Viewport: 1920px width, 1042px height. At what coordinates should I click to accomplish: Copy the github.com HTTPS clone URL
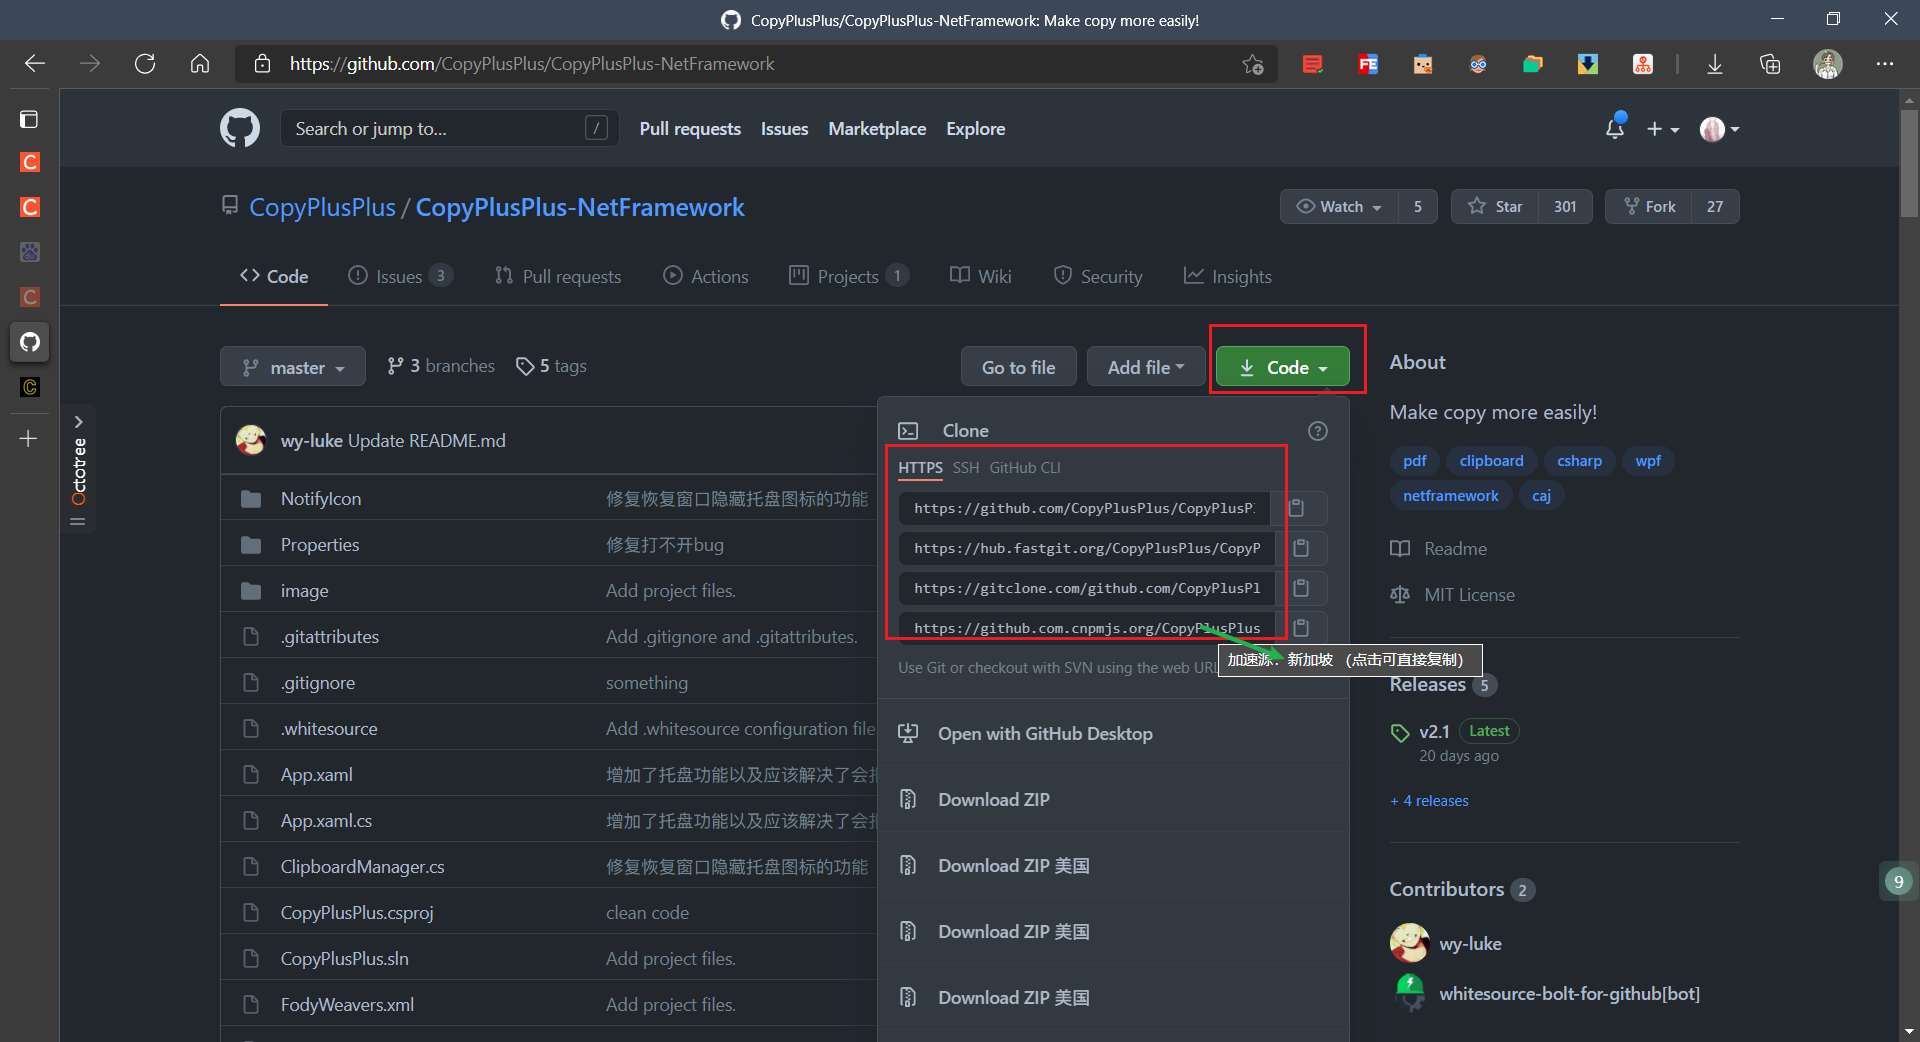1298,508
